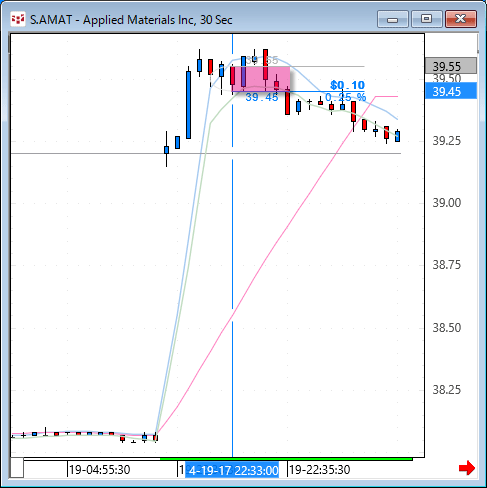Image resolution: width=487 pixels, height=488 pixels.
Task: Click the tall blue candle of the price jump
Action: [x=189, y=105]
